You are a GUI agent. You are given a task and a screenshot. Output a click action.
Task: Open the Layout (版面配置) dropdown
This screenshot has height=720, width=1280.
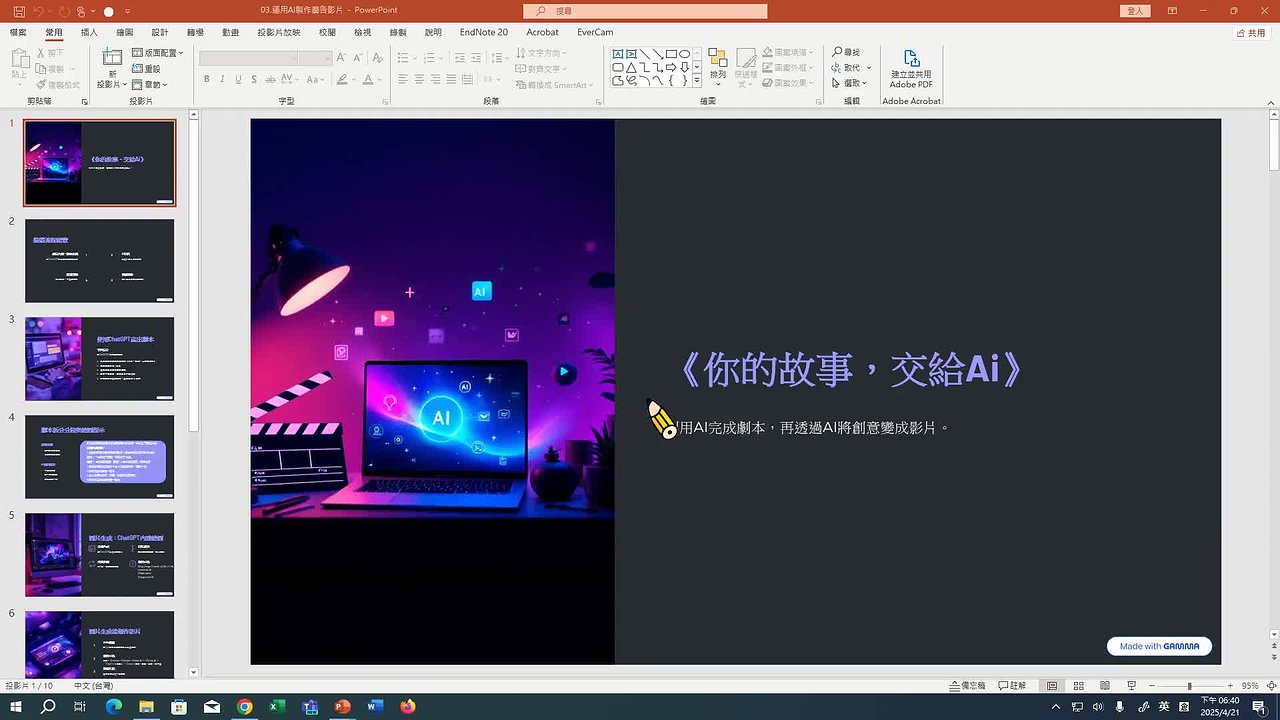[x=158, y=53]
